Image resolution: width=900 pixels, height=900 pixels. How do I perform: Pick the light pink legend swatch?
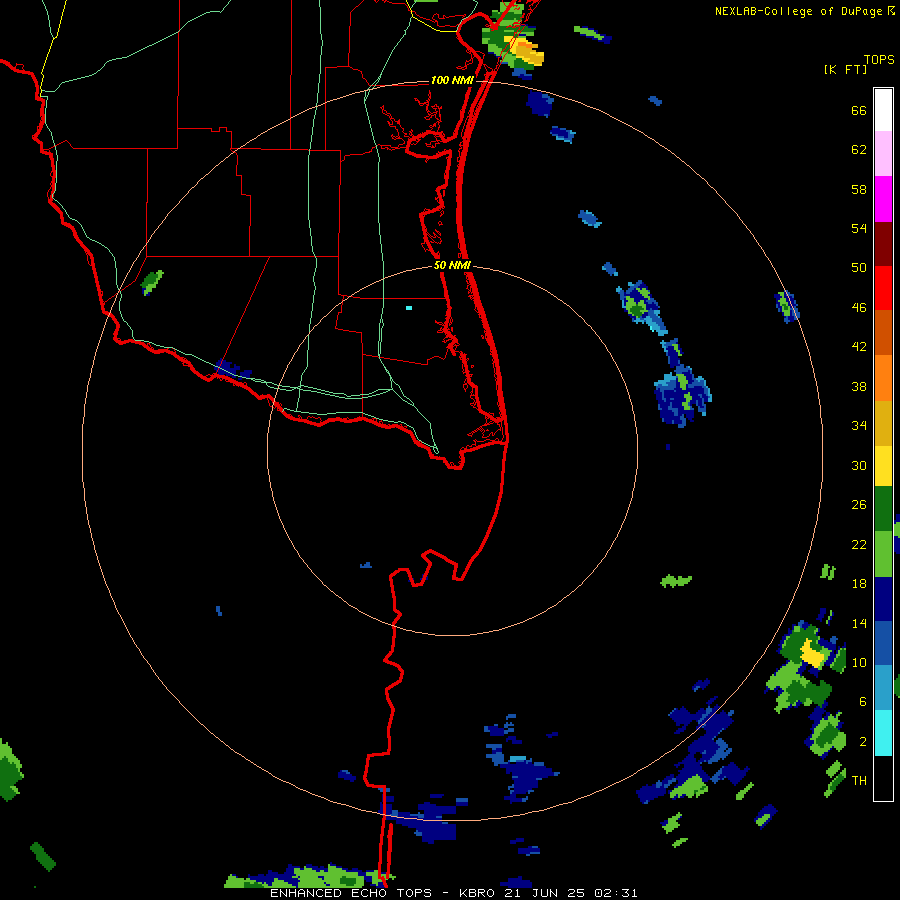tap(883, 153)
